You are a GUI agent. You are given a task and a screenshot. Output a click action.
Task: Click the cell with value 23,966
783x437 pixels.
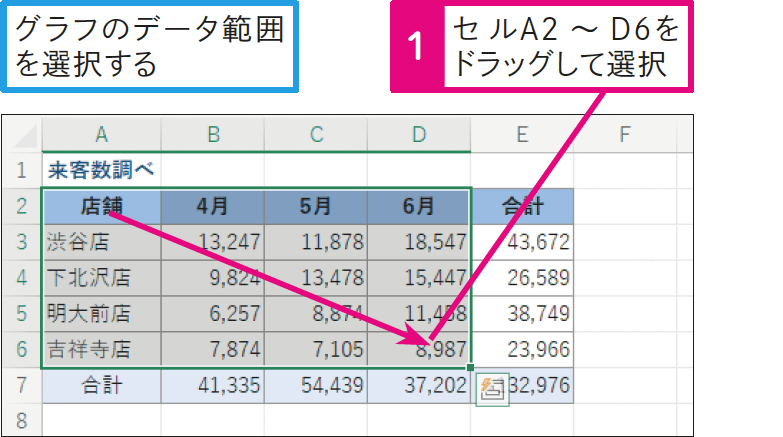coord(522,350)
